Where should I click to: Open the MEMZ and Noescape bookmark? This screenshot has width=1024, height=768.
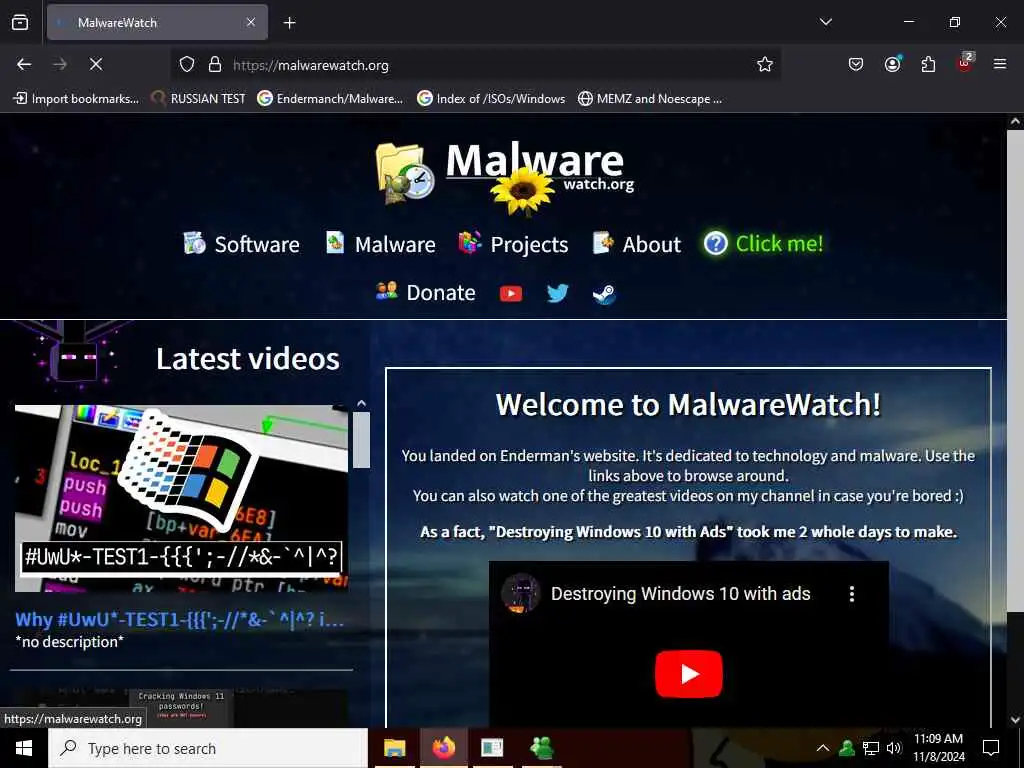[650, 99]
